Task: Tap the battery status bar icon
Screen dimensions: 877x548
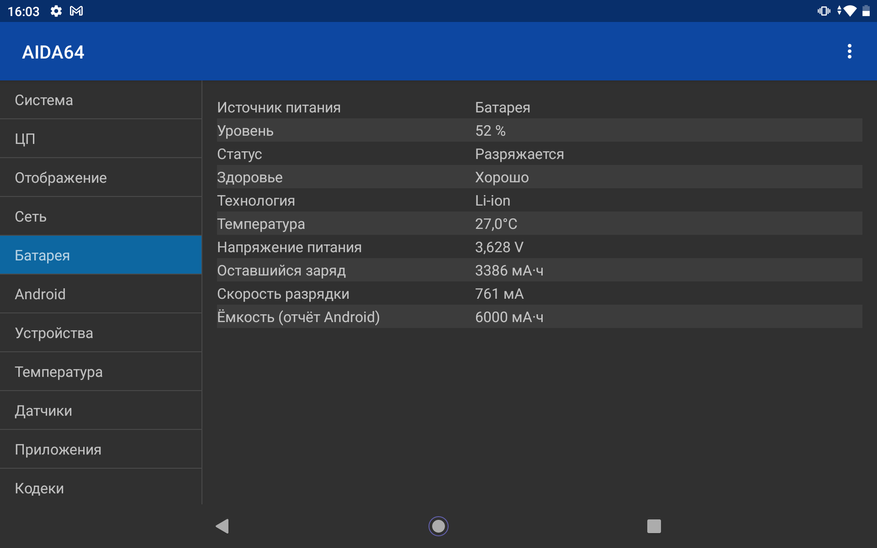Action: pos(866,11)
